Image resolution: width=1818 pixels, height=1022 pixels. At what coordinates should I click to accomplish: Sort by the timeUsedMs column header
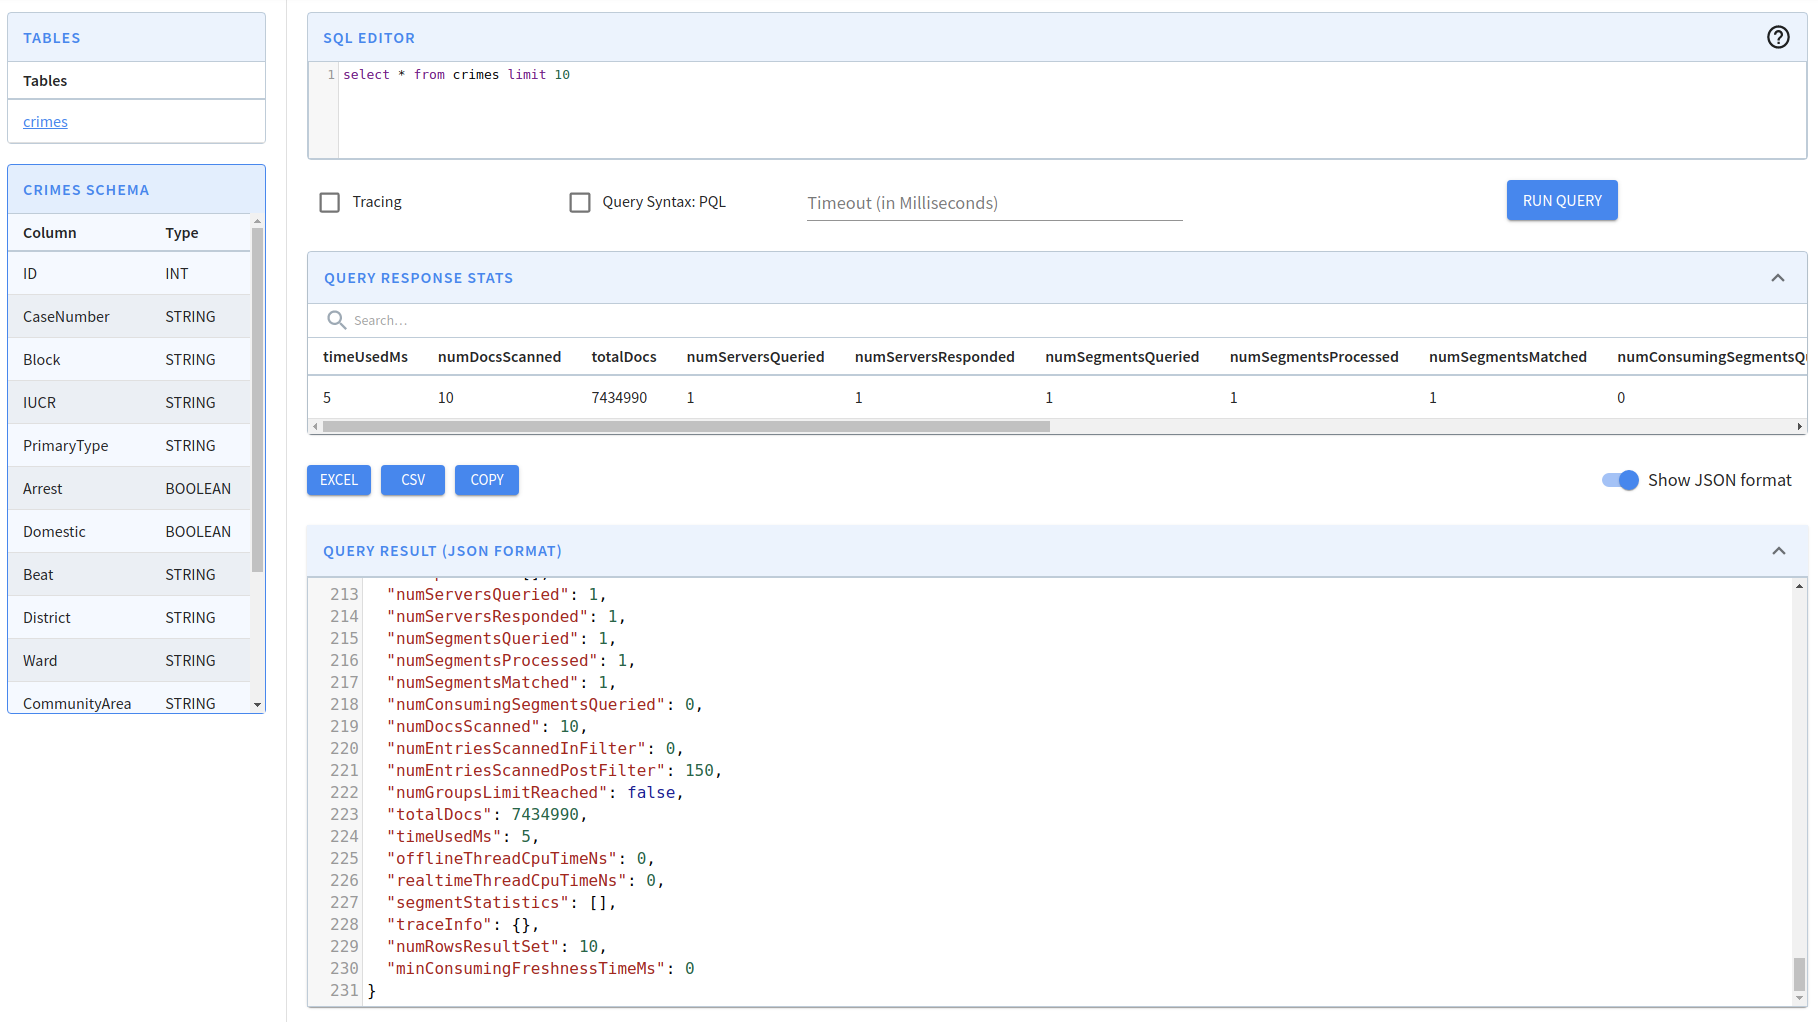[365, 357]
